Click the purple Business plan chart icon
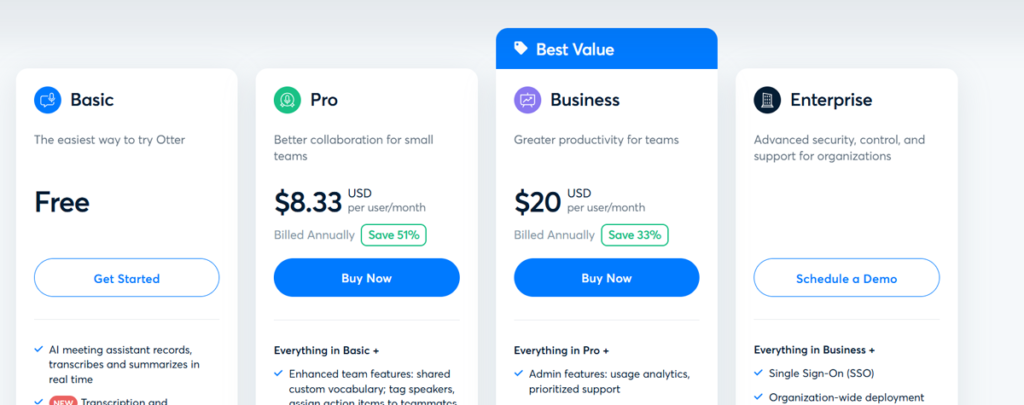Image resolution: width=1024 pixels, height=405 pixels. (x=528, y=100)
